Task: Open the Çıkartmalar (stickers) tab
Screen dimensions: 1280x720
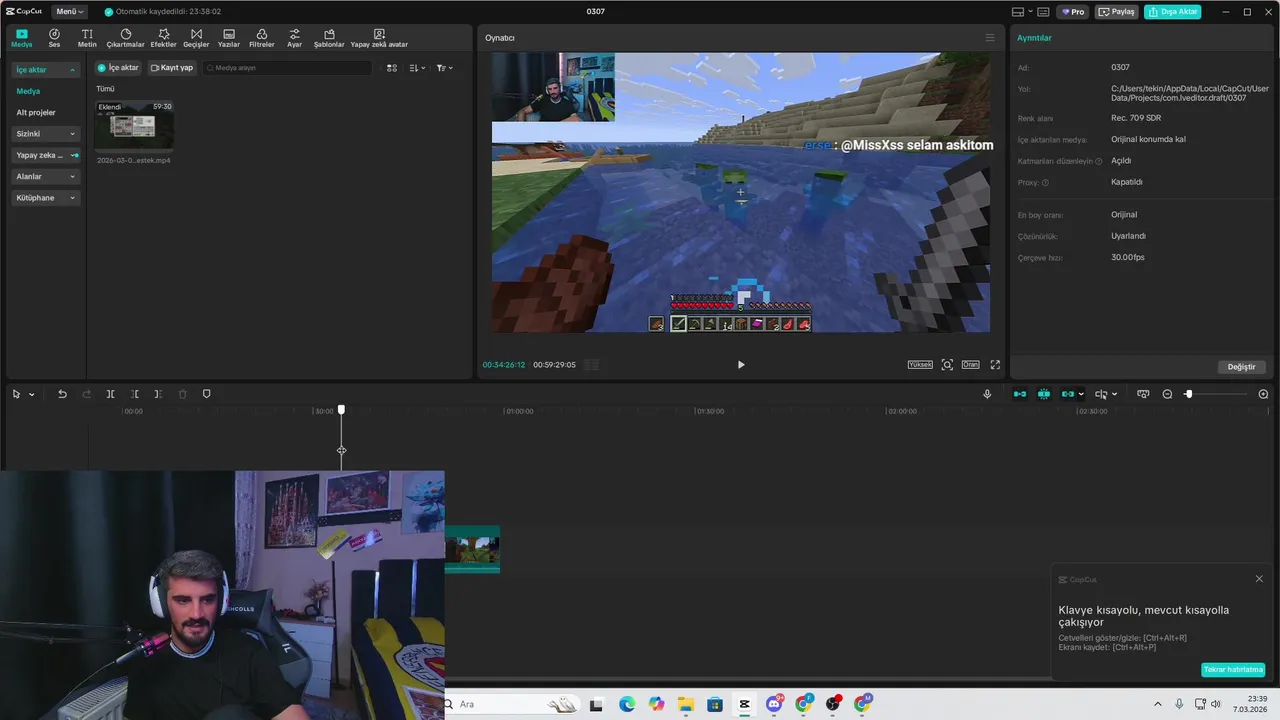Action: pos(126,38)
